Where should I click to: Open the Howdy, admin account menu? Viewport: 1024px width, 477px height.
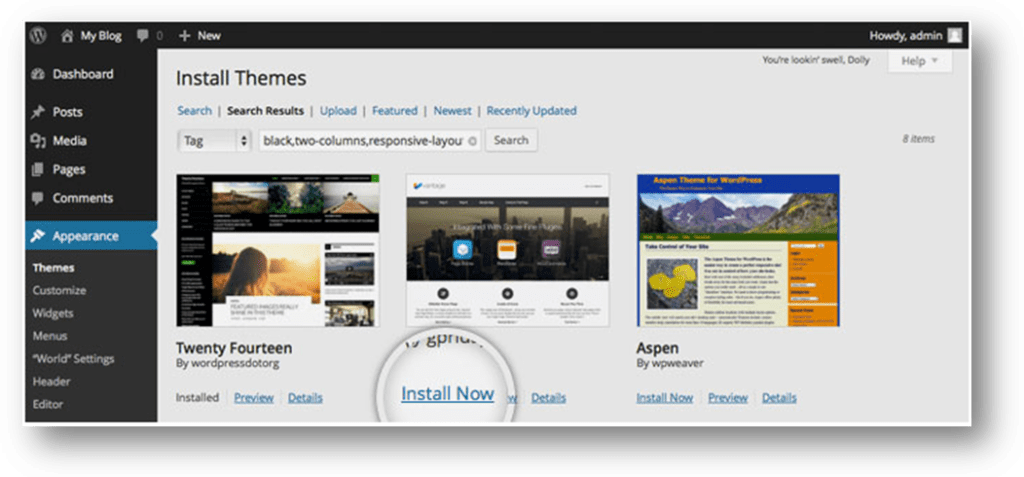(916, 35)
